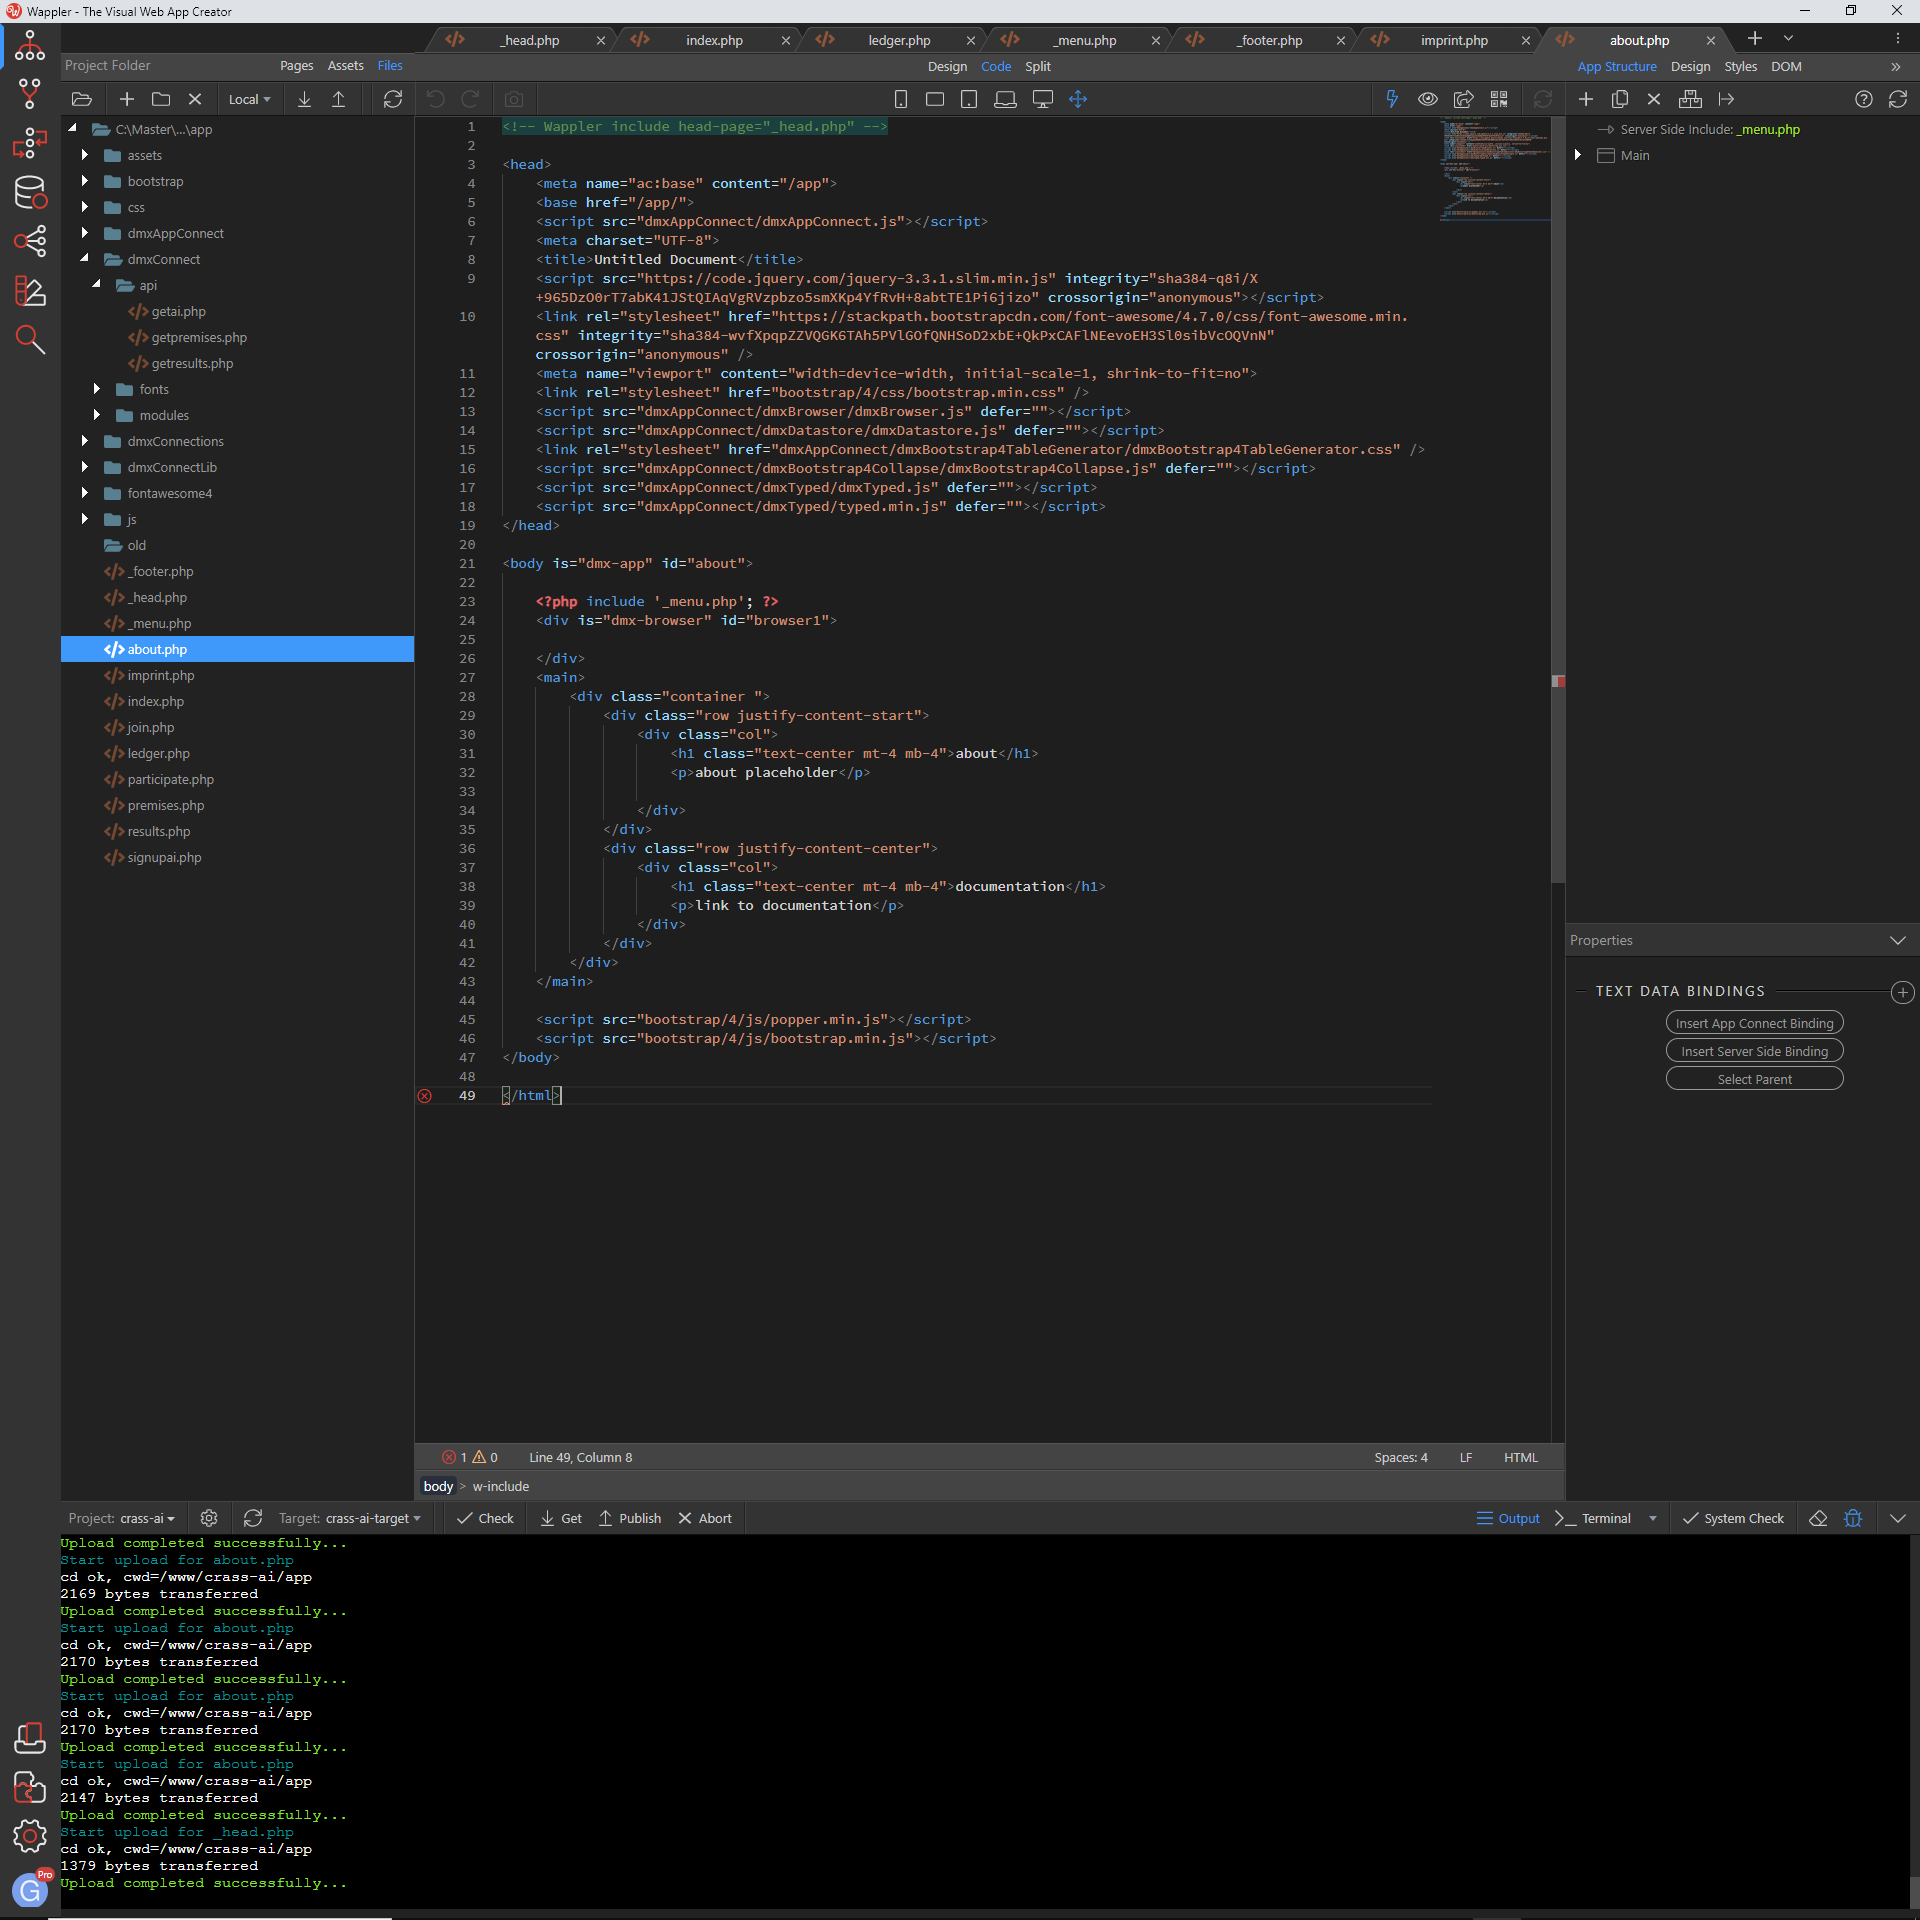Select the phone viewport size icon
Screen dimensions: 1920x1920
(901, 99)
